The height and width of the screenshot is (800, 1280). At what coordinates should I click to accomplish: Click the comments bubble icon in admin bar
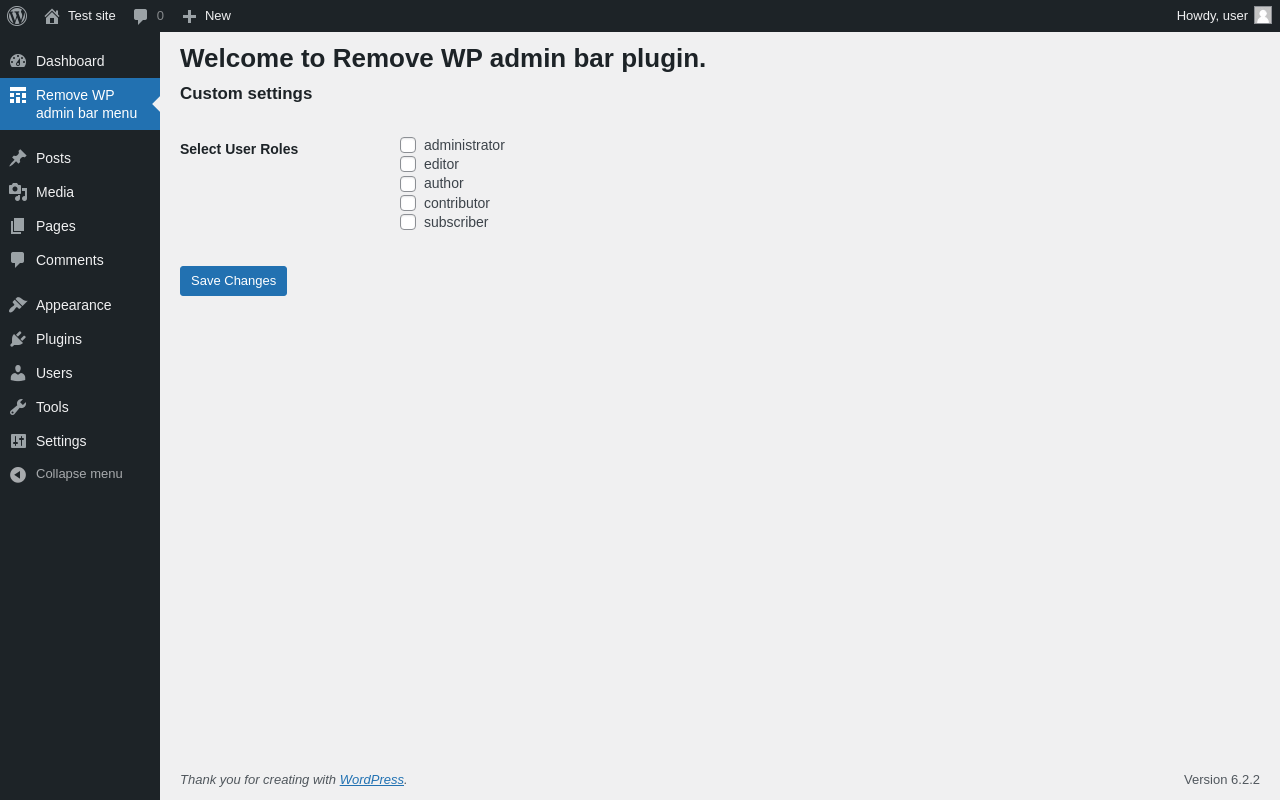pos(140,16)
